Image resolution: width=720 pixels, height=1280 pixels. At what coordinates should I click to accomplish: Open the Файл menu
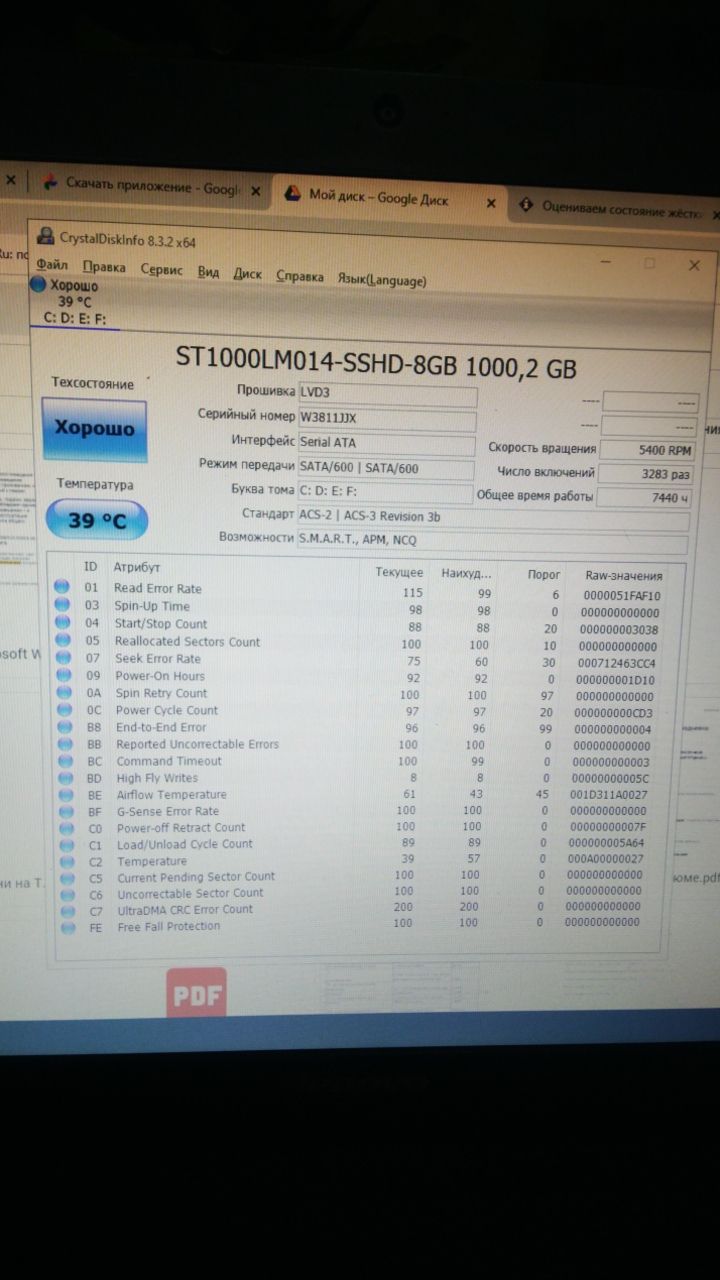[52, 267]
